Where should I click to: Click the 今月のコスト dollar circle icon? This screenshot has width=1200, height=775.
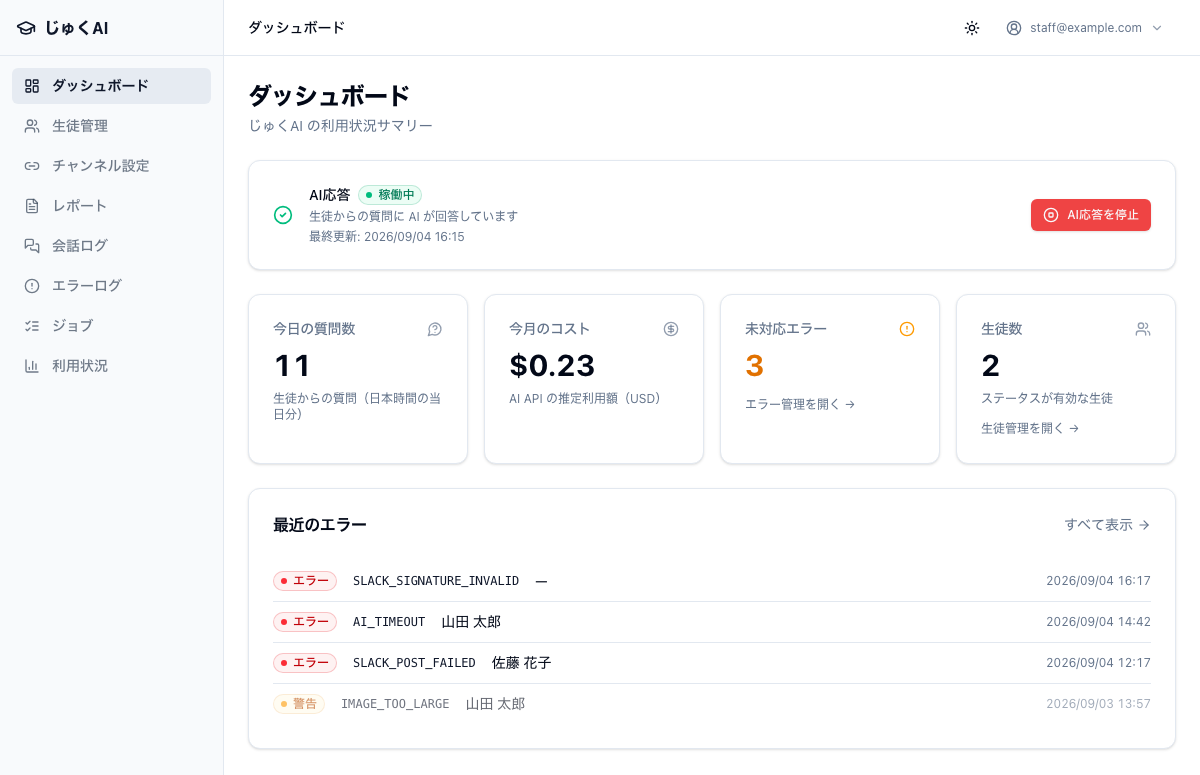[x=671, y=329]
